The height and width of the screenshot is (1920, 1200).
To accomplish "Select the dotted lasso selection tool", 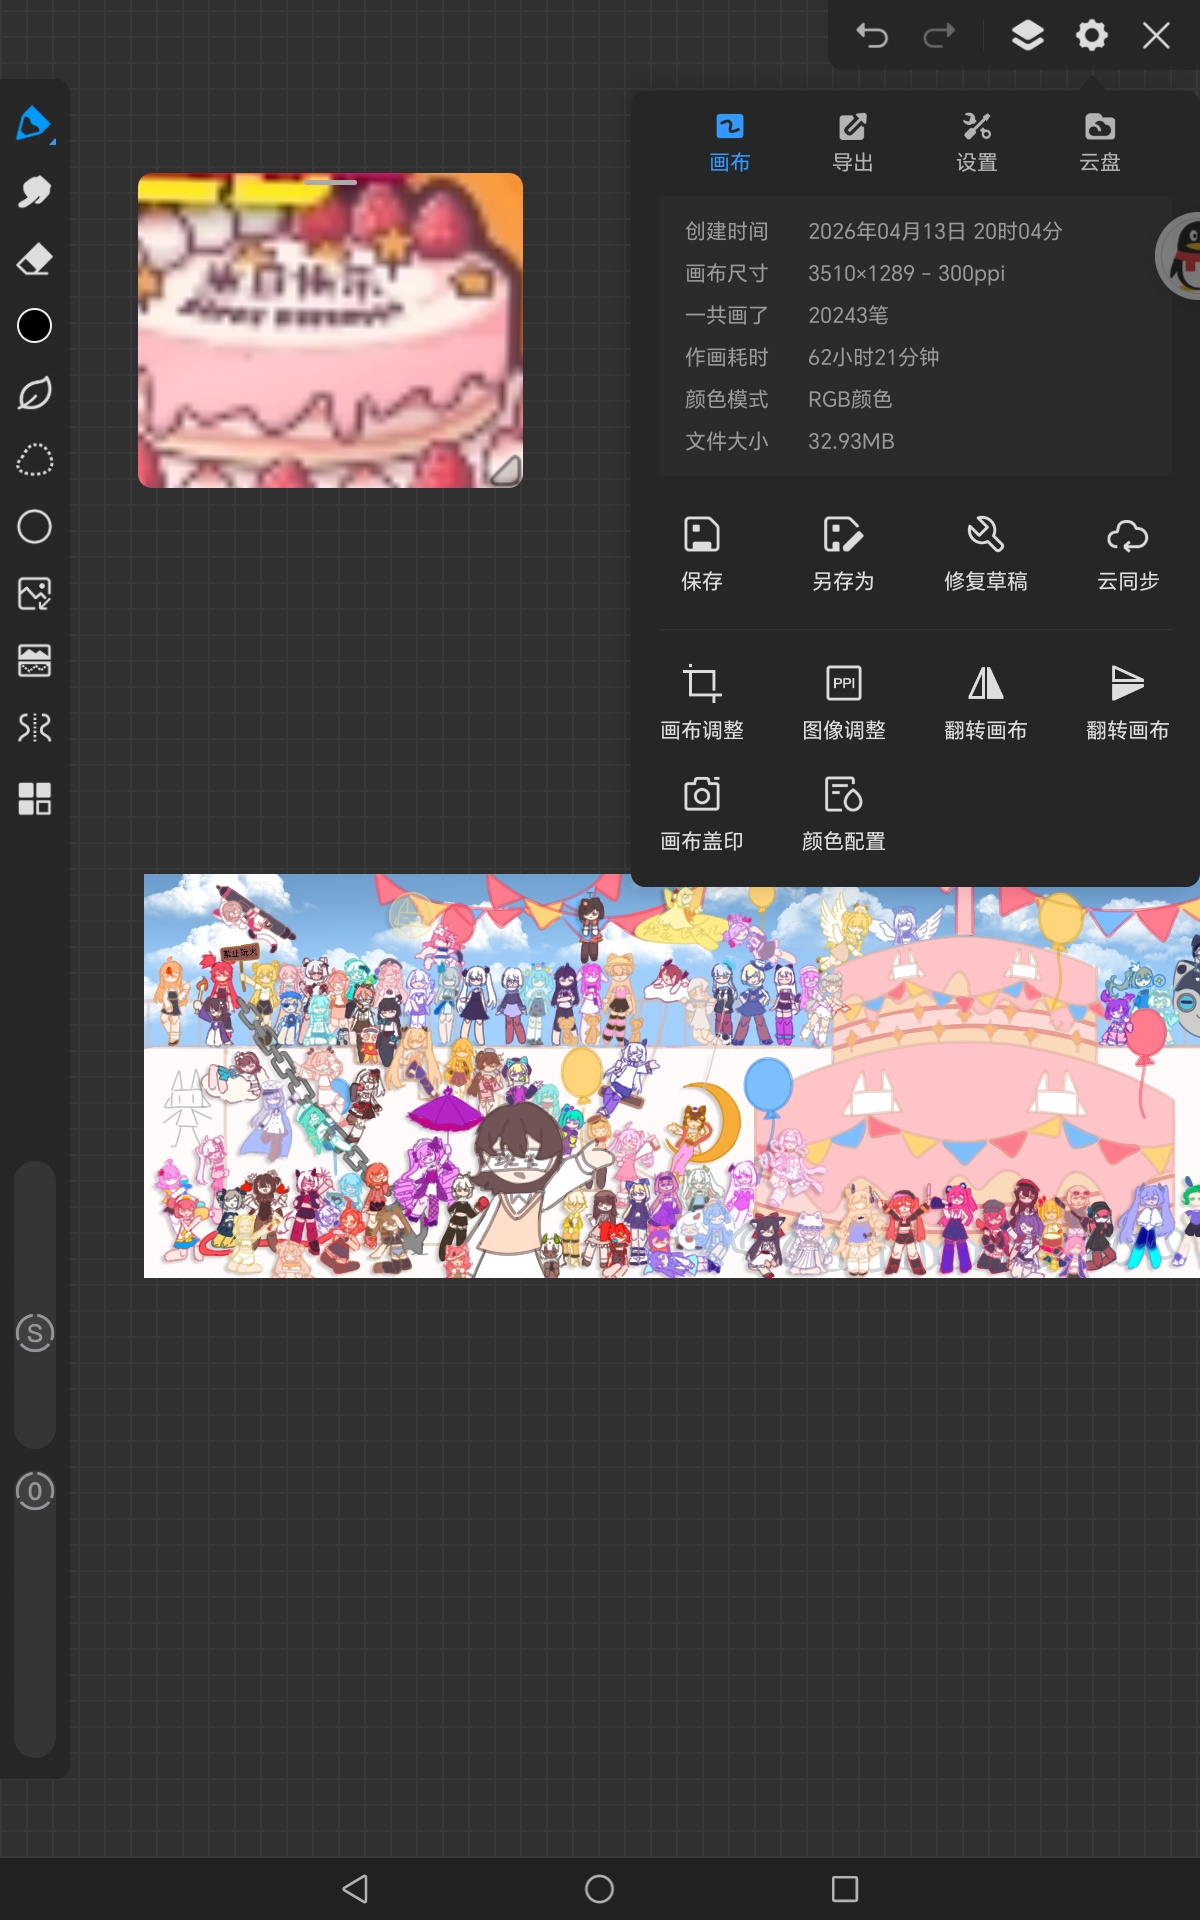I will click(x=34, y=460).
